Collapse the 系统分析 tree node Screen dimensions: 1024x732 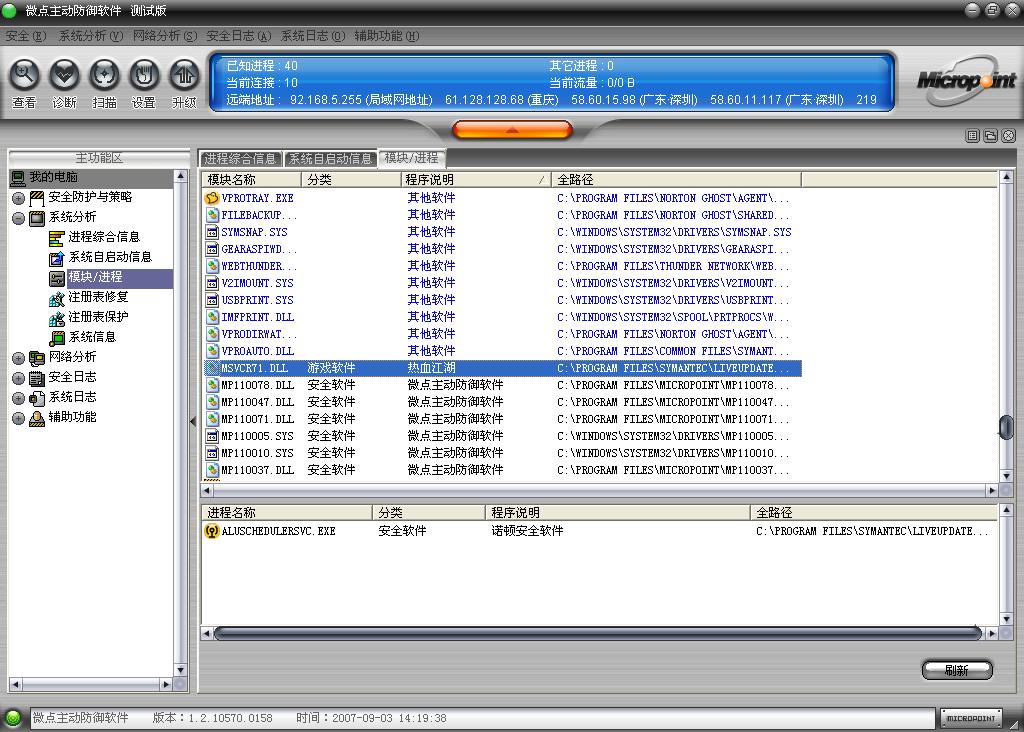point(18,218)
